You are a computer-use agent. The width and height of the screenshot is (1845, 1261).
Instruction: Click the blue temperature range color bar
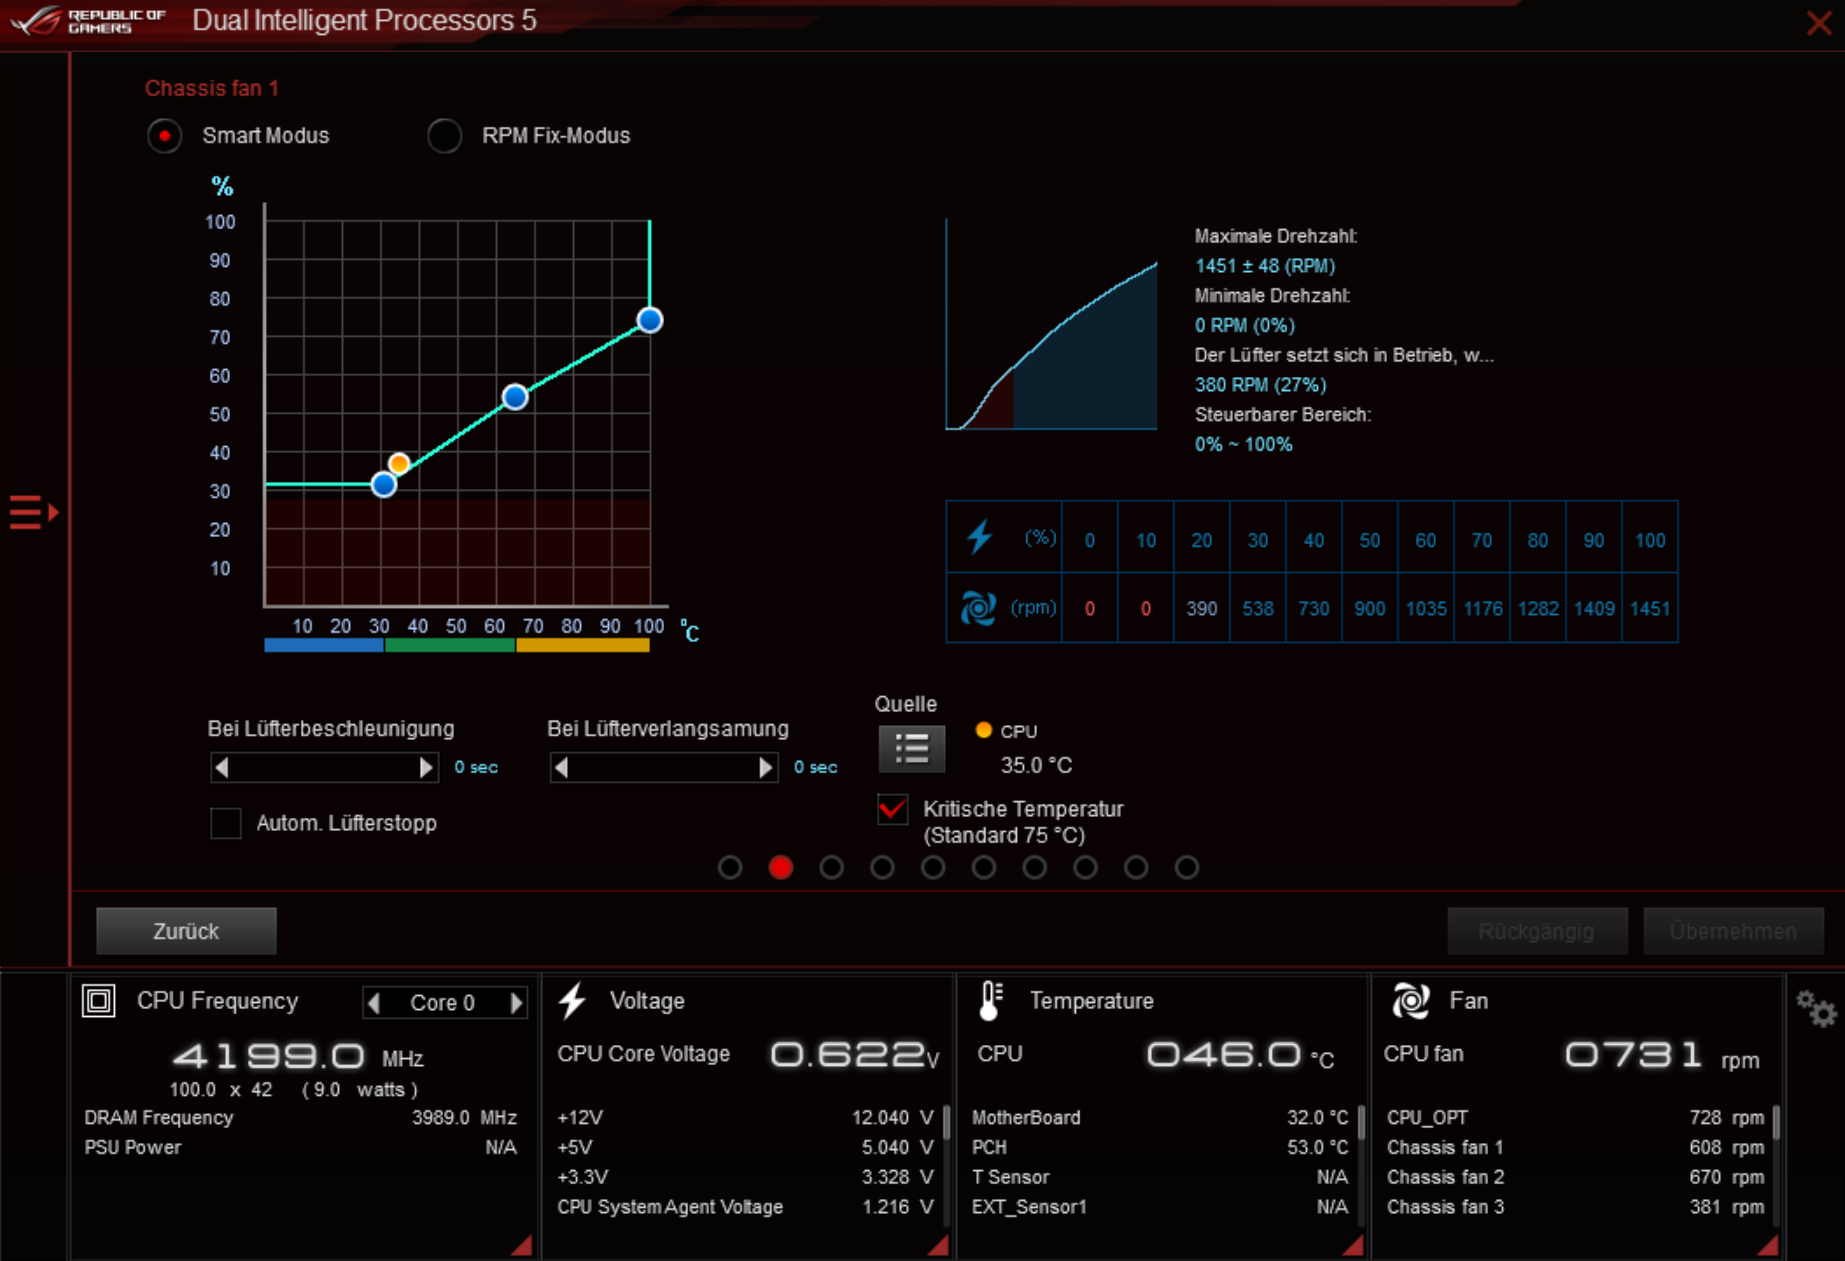coord(324,646)
